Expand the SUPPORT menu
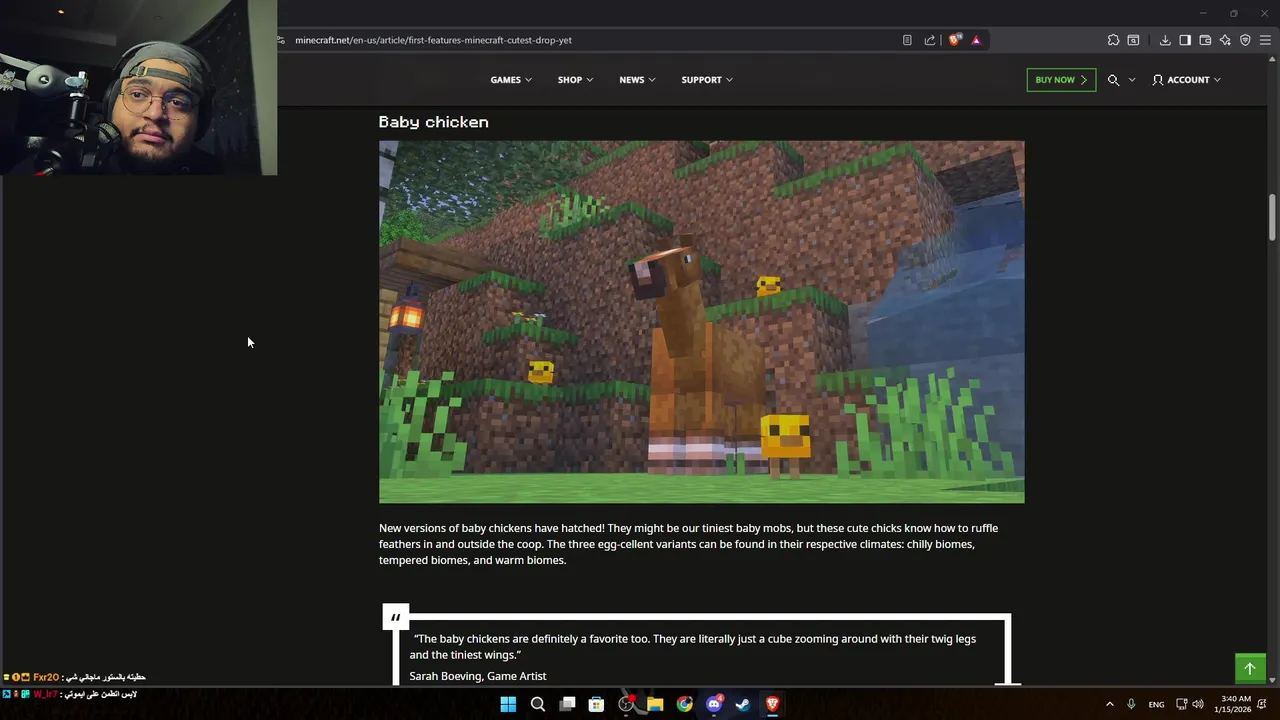Viewport: 1280px width, 720px height. tap(707, 80)
